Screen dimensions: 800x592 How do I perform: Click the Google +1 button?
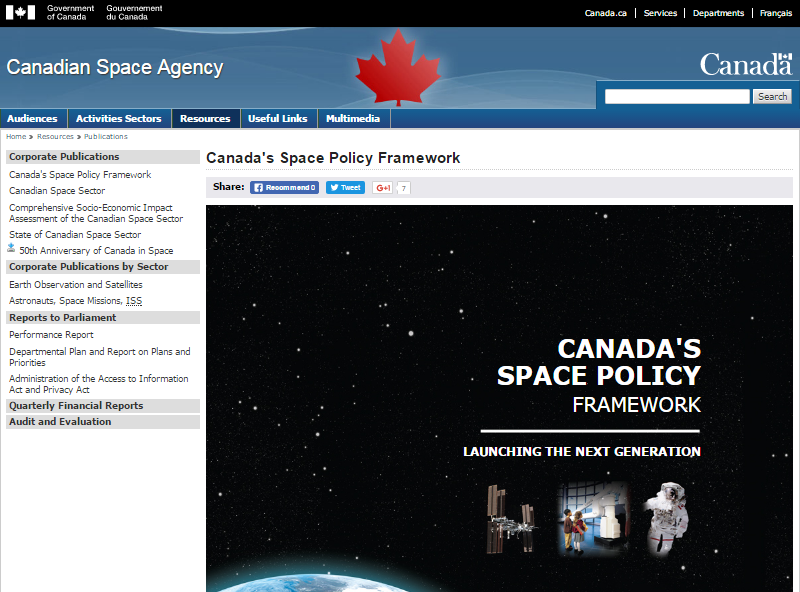click(383, 188)
